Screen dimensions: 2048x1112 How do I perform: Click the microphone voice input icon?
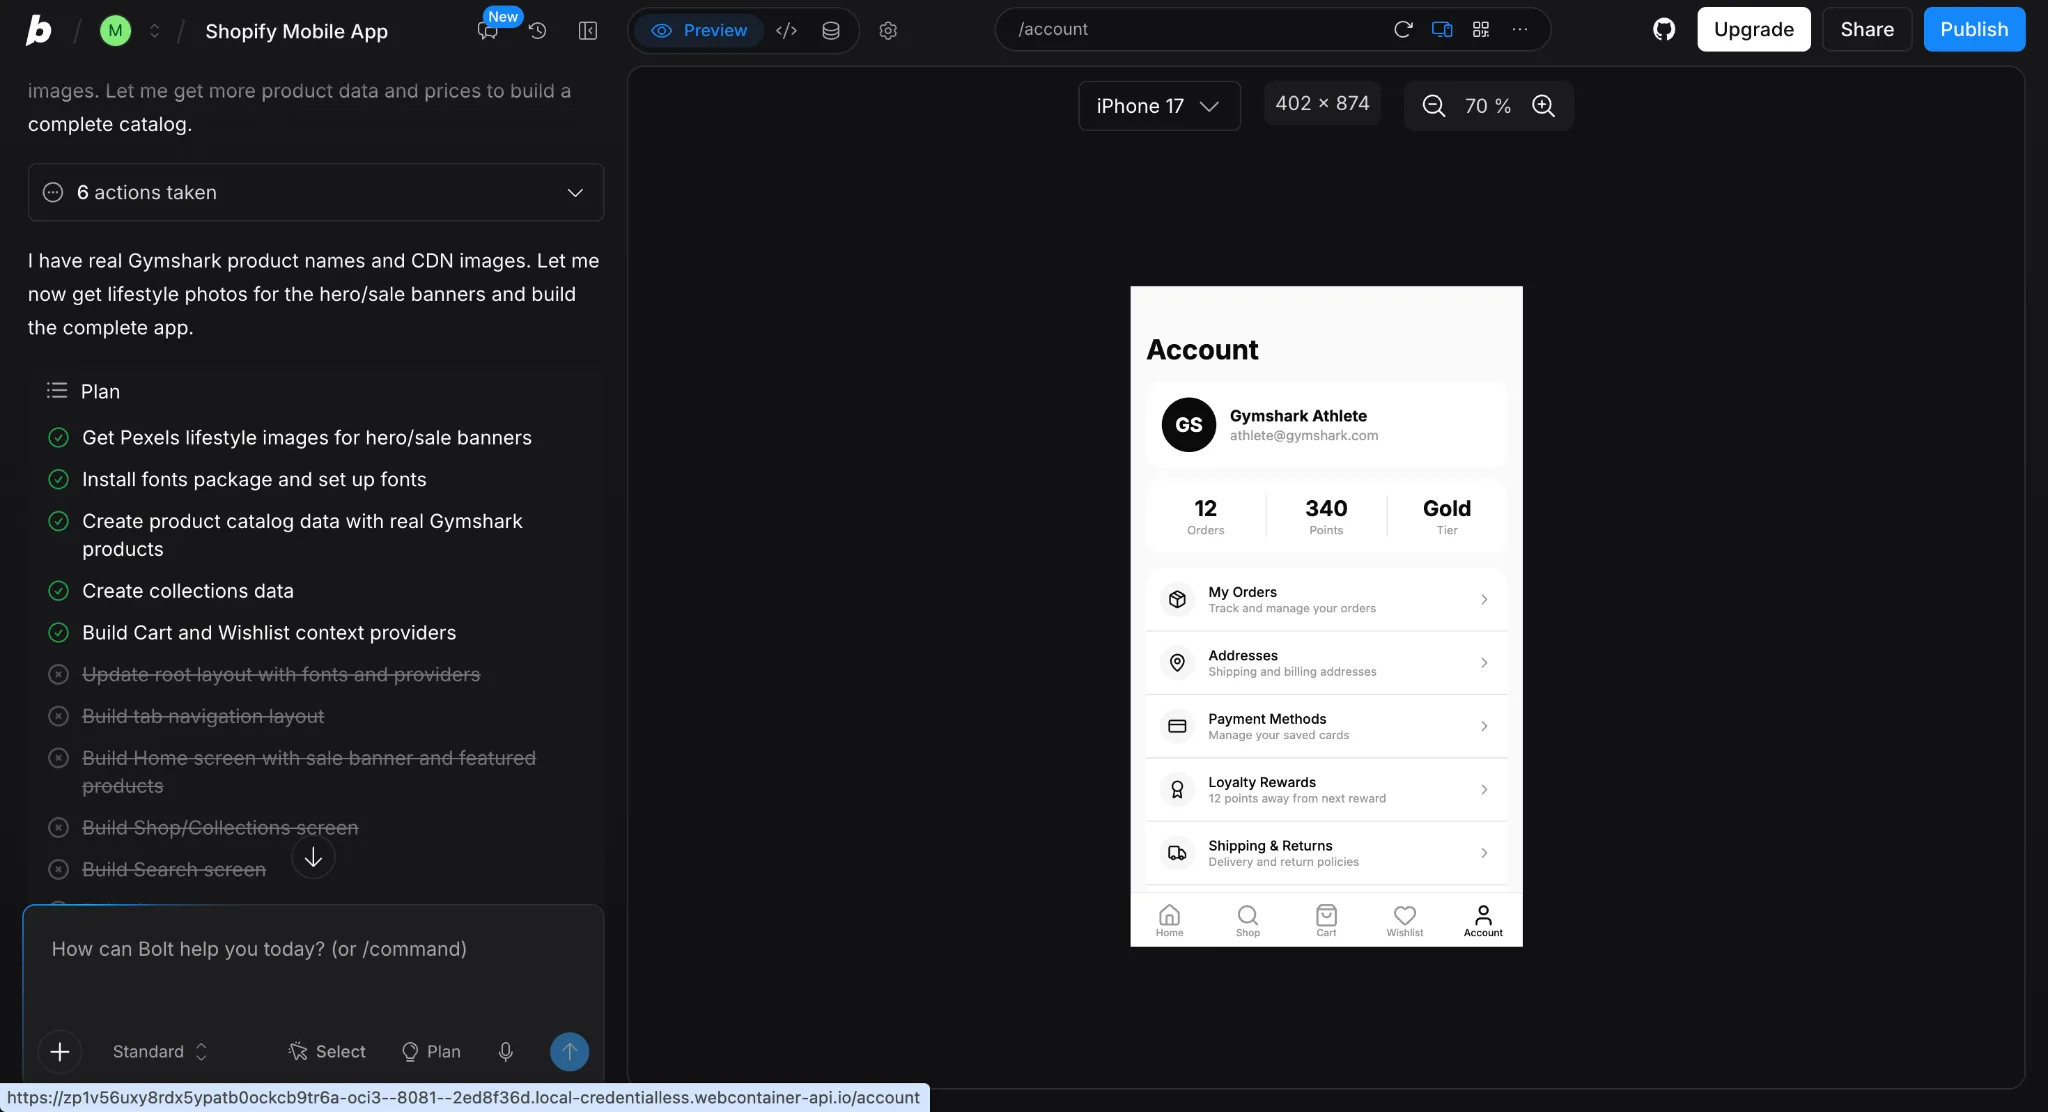click(x=506, y=1052)
